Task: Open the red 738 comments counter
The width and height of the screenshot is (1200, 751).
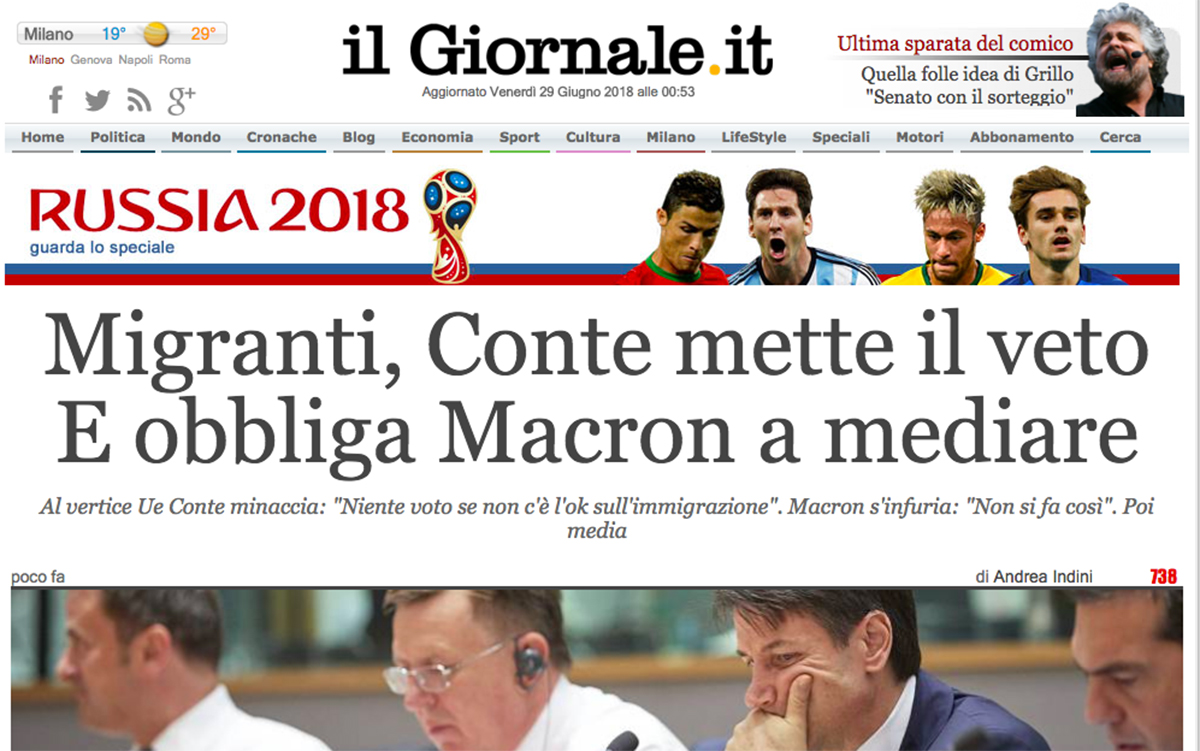Action: click(x=1164, y=577)
